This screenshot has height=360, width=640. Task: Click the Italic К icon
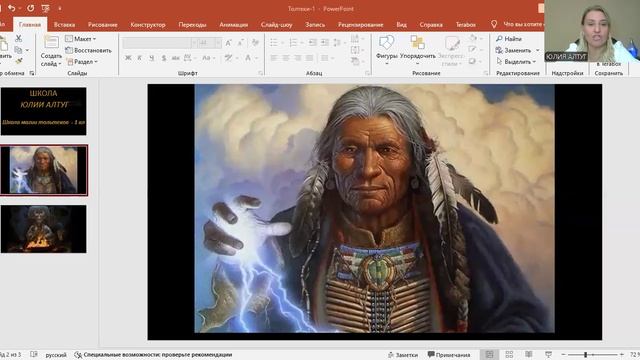pos(140,58)
